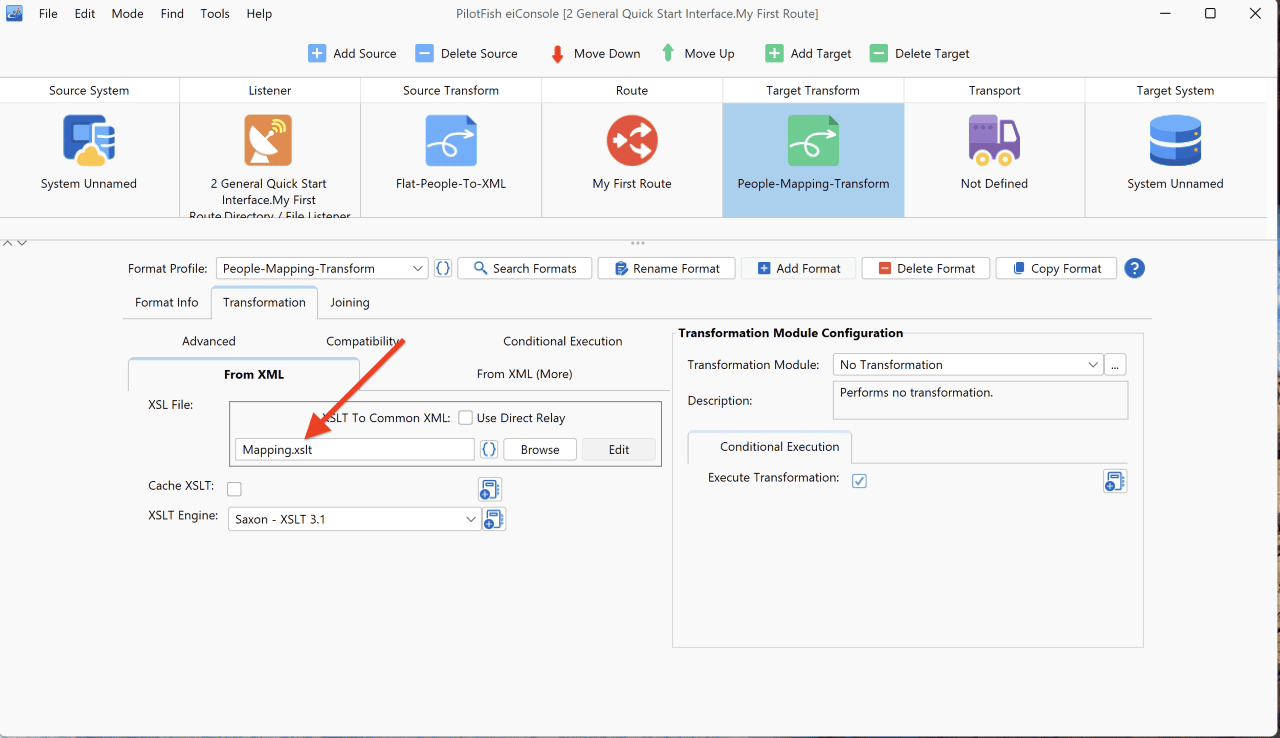Click the Browse button for XSL file

(x=540, y=449)
